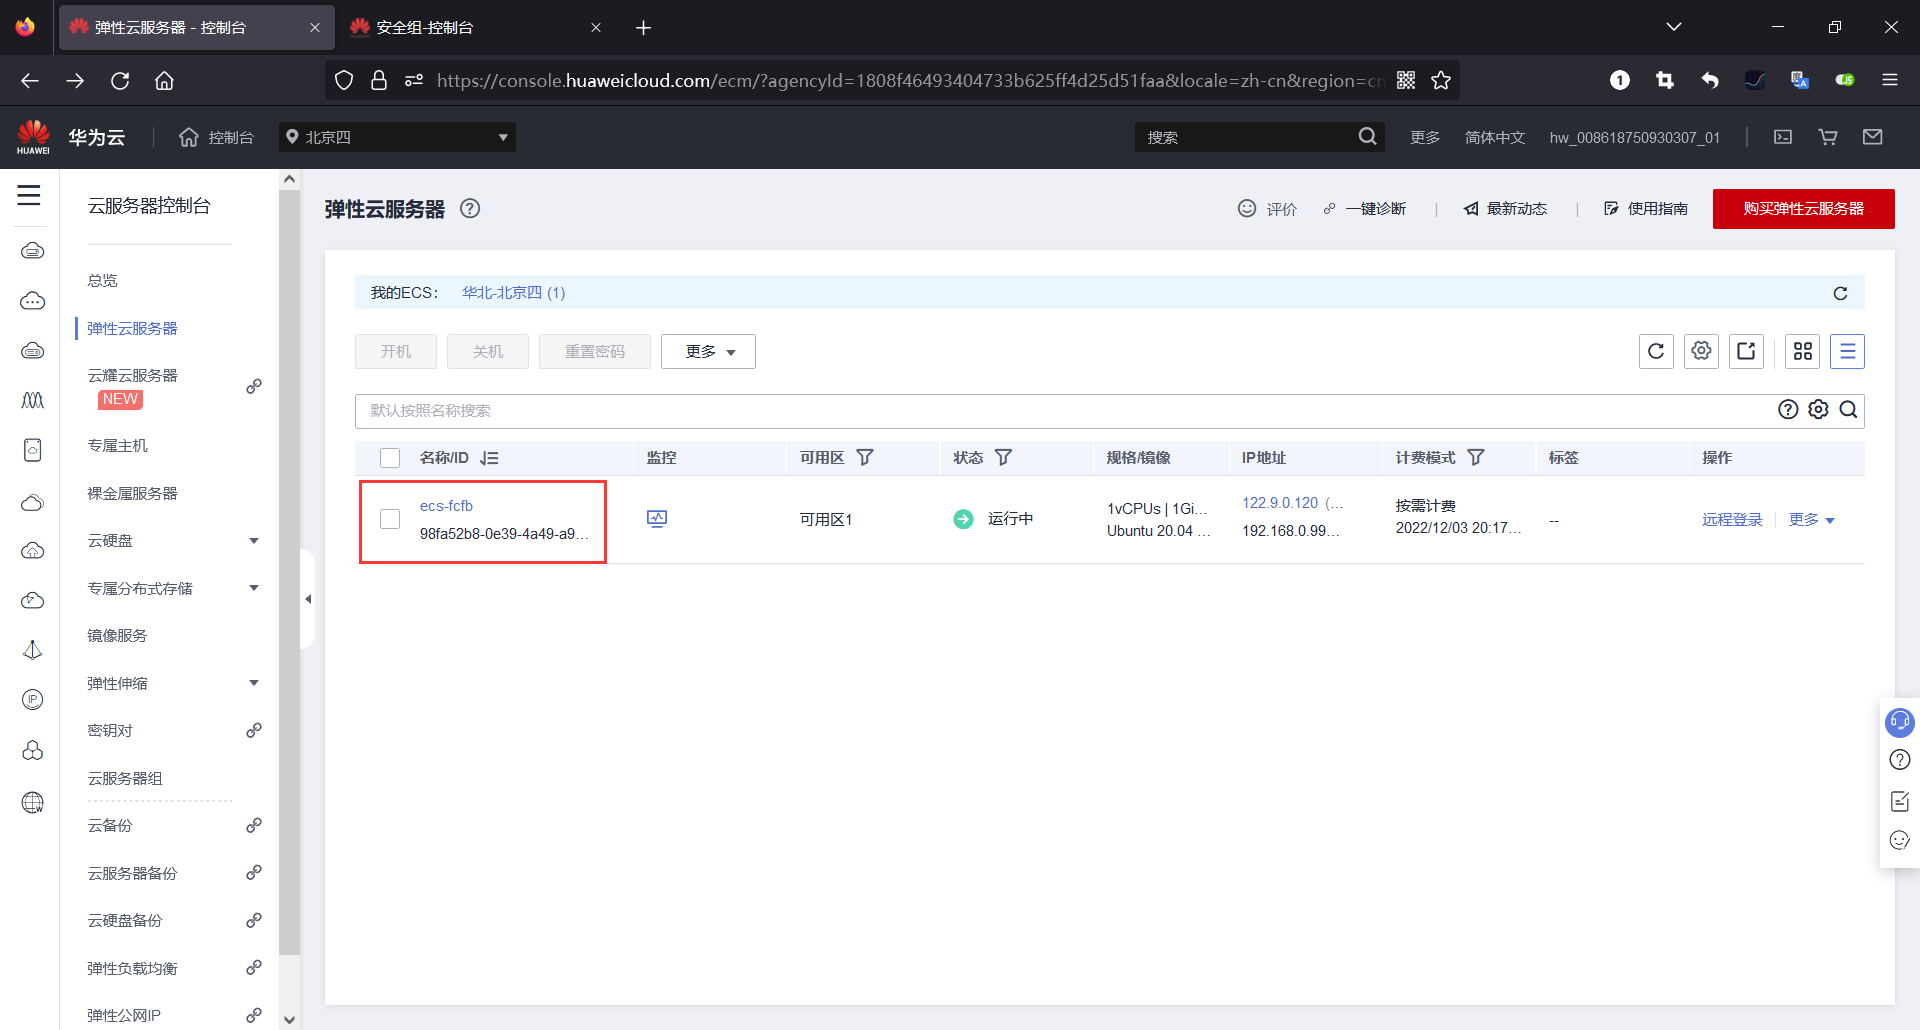Open 镜像服务 in the sidebar

pos(117,636)
